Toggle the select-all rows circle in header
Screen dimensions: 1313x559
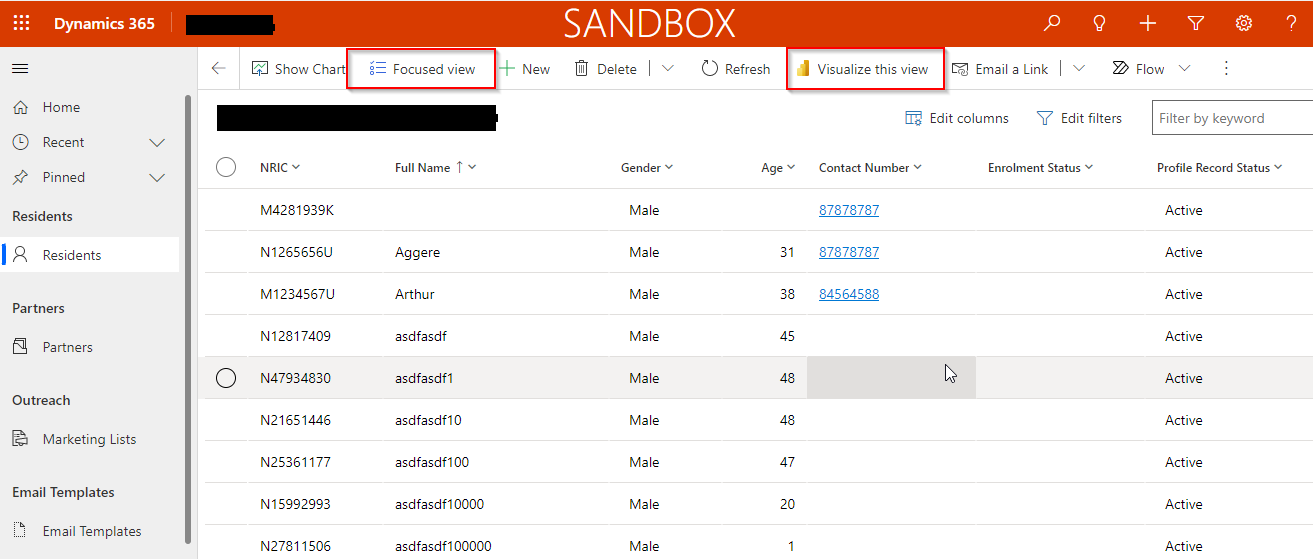click(226, 168)
